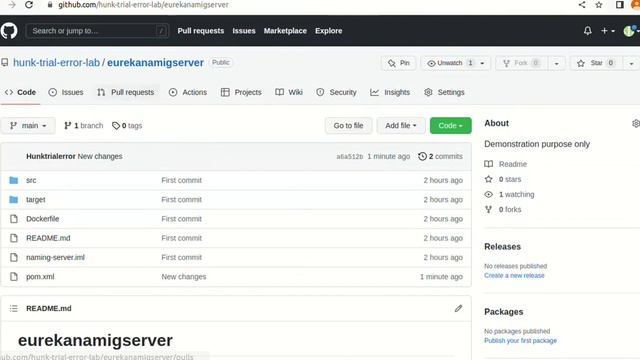Switch to the repository Pull requests tab

(126, 92)
